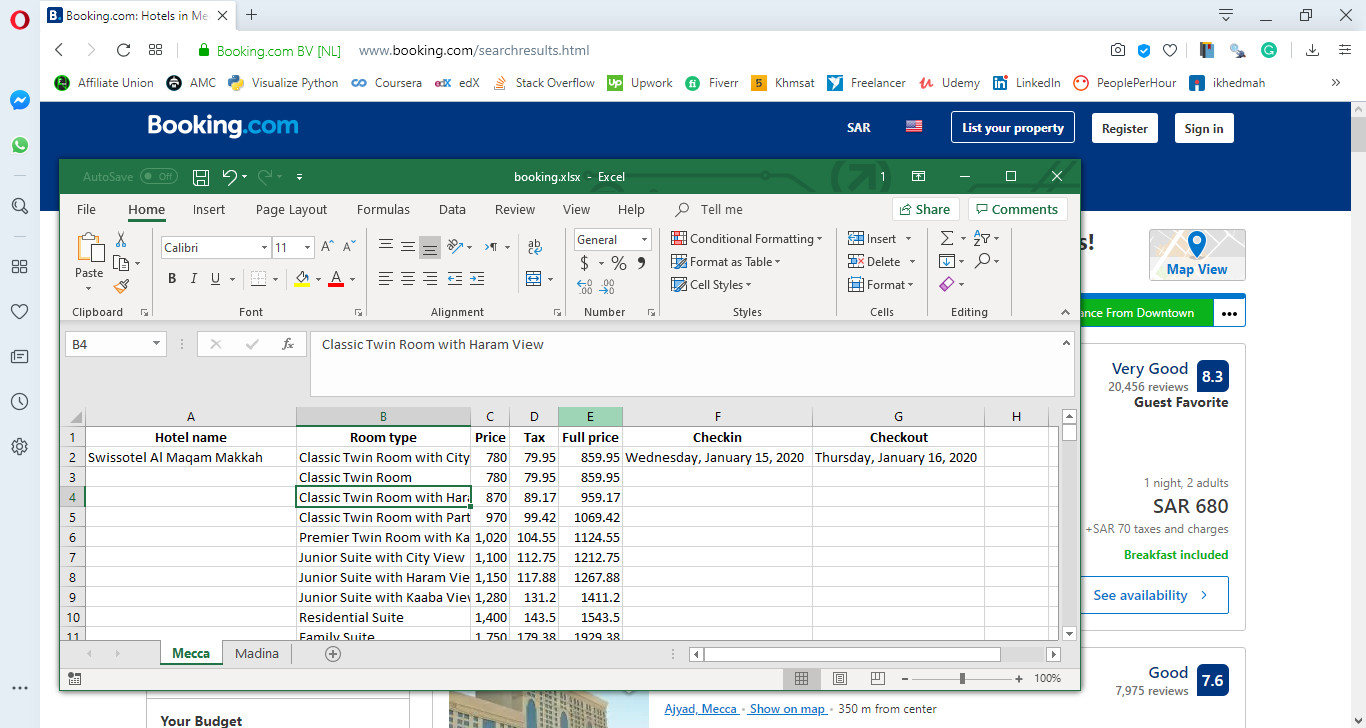Click the Share button in Excel
Image resolution: width=1366 pixels, height=728 pixels.
925,209
